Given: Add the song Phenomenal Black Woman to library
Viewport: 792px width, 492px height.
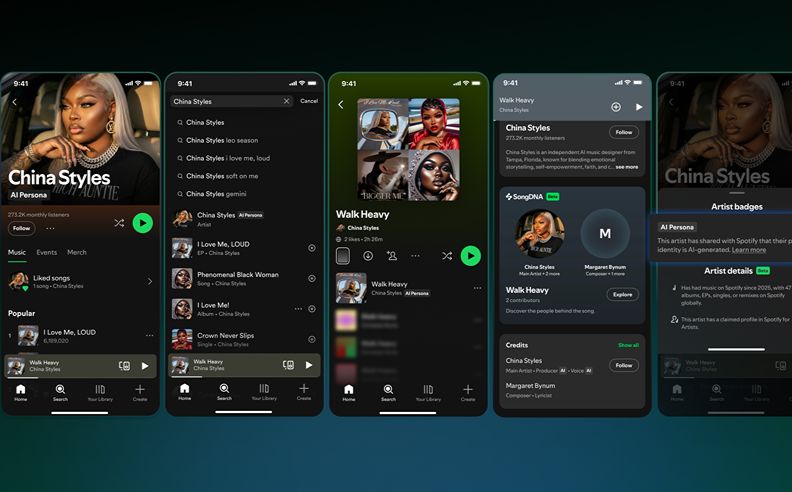Looking at the screenshot, I should coord(312,278).
